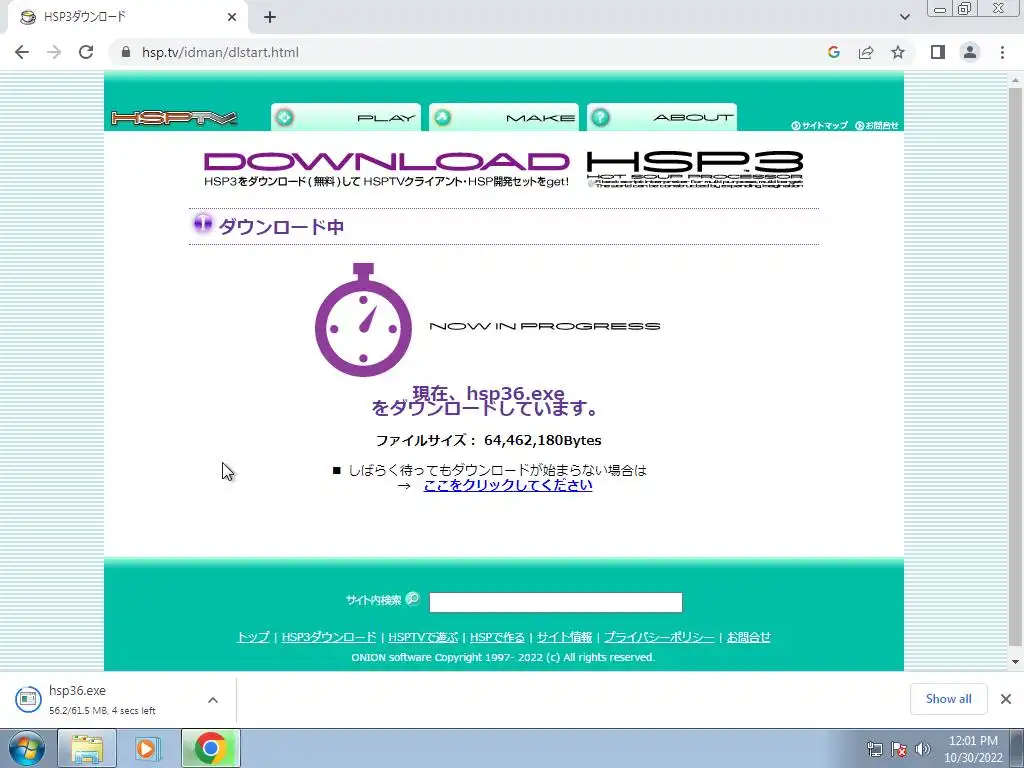Viewport: 1024px width, 768px height.
Task: Click the address bar URL
Action: [x=220, y=52]
